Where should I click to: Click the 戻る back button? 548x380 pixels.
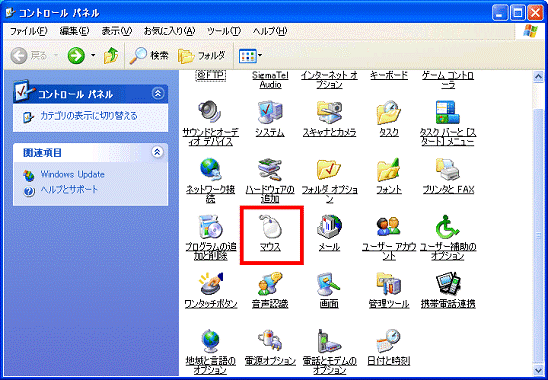tap(29, 55)
